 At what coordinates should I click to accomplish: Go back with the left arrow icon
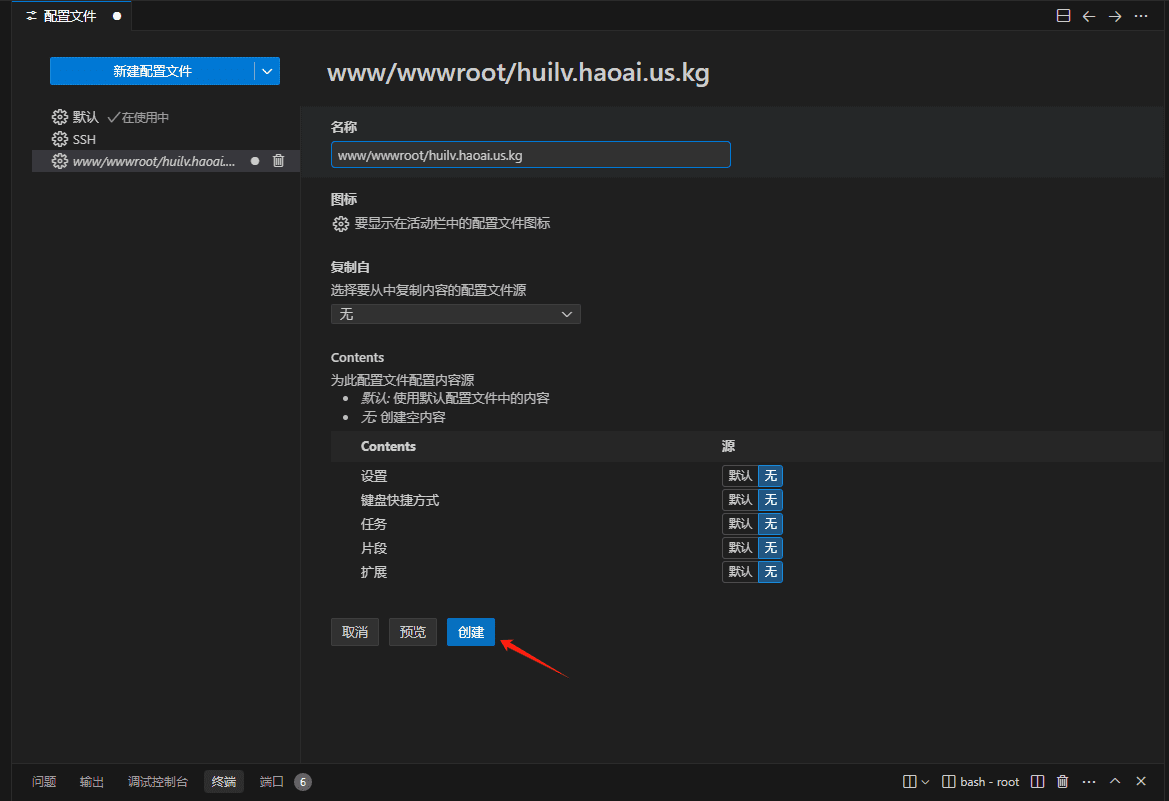(1088, 16)
